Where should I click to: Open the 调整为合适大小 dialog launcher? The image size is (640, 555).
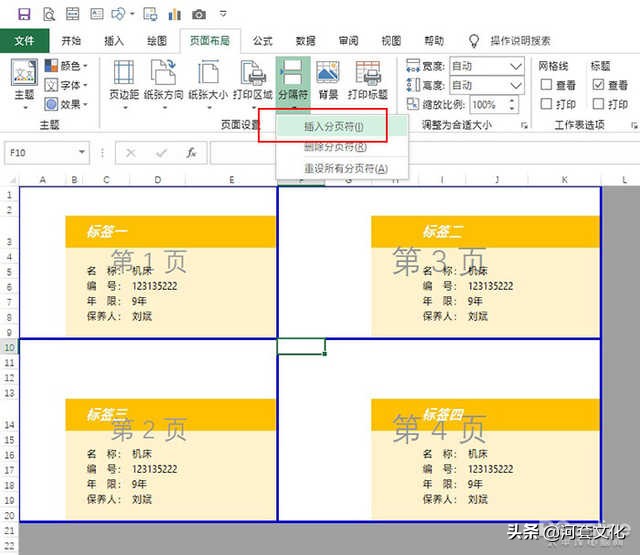click(524, 125)
